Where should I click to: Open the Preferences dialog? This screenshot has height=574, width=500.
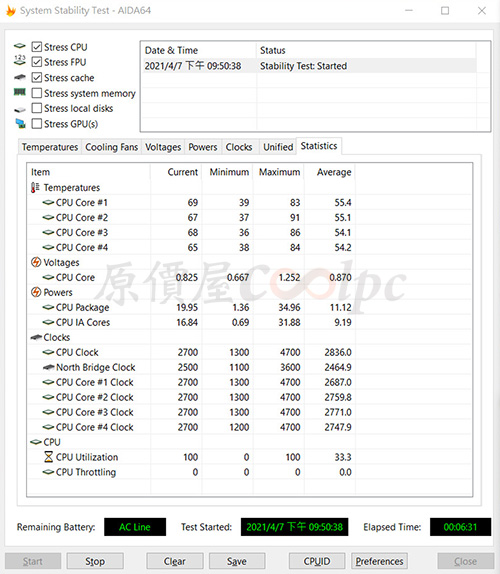click(379, 561)
